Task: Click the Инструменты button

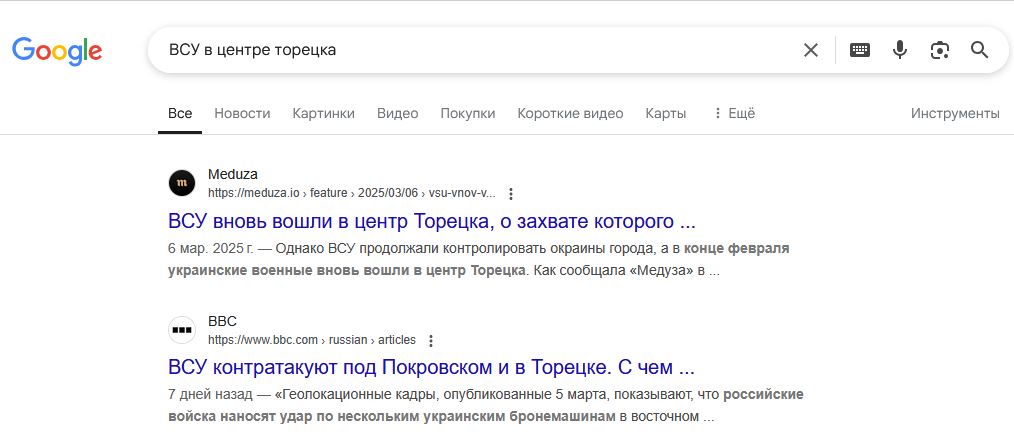Action: pos(954,113)
